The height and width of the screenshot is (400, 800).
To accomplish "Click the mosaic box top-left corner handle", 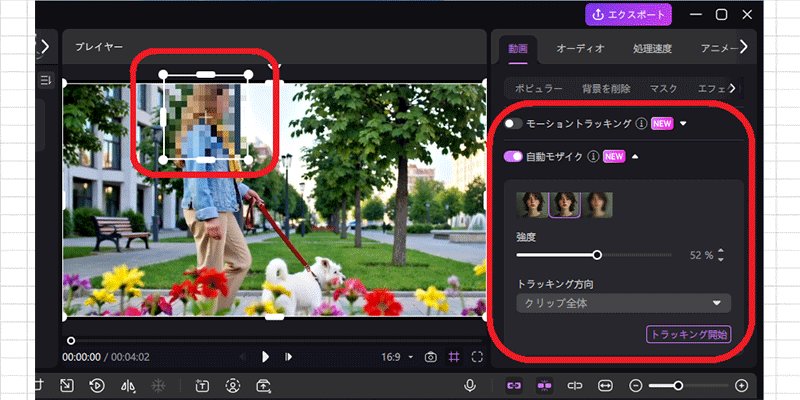I will point(163,75).
